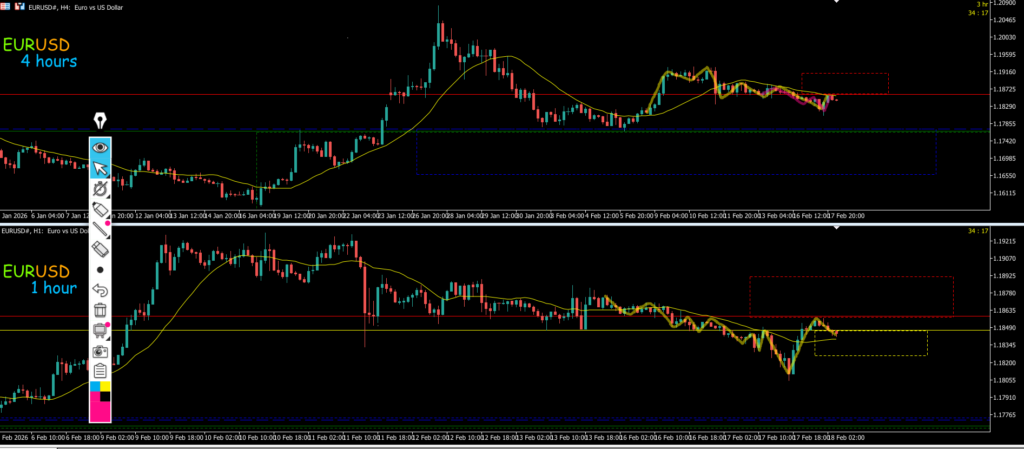Select the arrow cursor tool

[100, 167]
